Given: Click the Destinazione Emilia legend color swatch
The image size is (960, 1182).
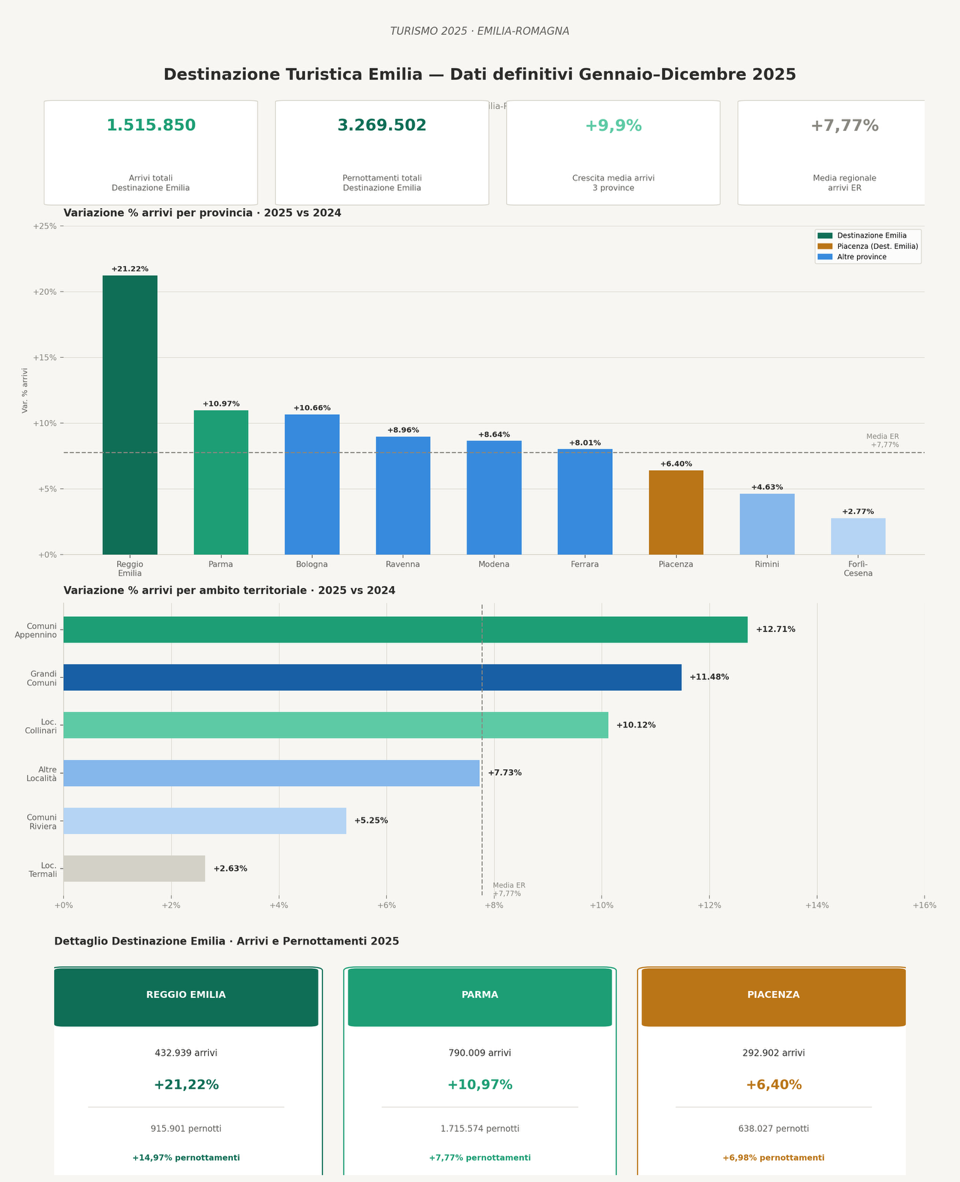Looking at the screenshot, I should click(x=825, y=236).
